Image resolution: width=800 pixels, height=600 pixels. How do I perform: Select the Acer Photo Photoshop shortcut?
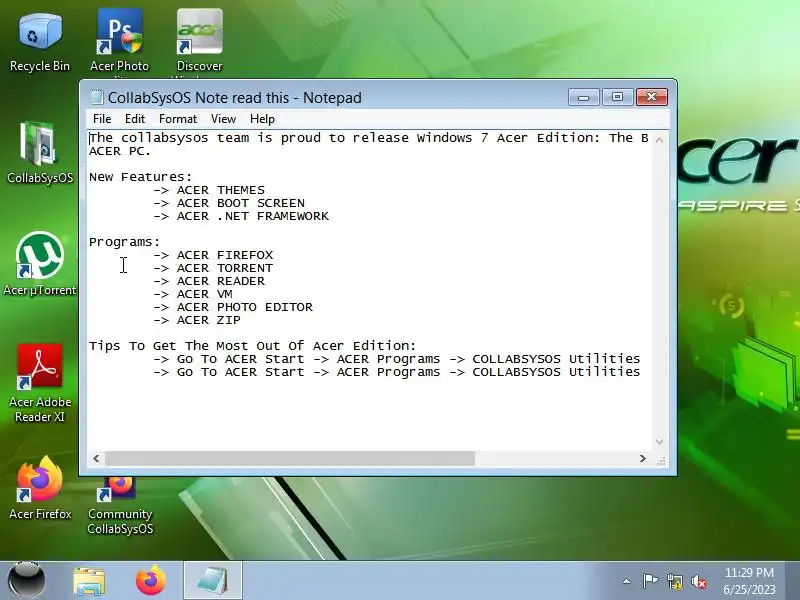click(x=119, y=42)
